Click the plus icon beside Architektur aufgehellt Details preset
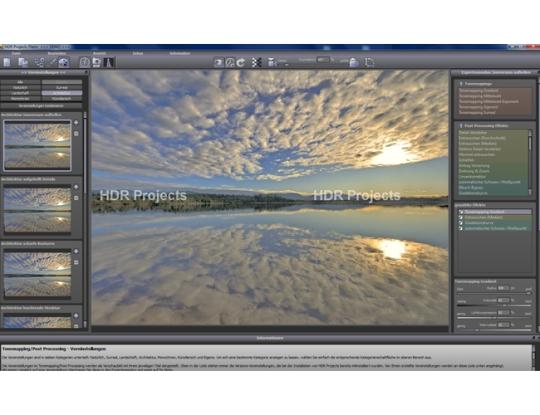The image size is (540, 415). click(76, 187)
